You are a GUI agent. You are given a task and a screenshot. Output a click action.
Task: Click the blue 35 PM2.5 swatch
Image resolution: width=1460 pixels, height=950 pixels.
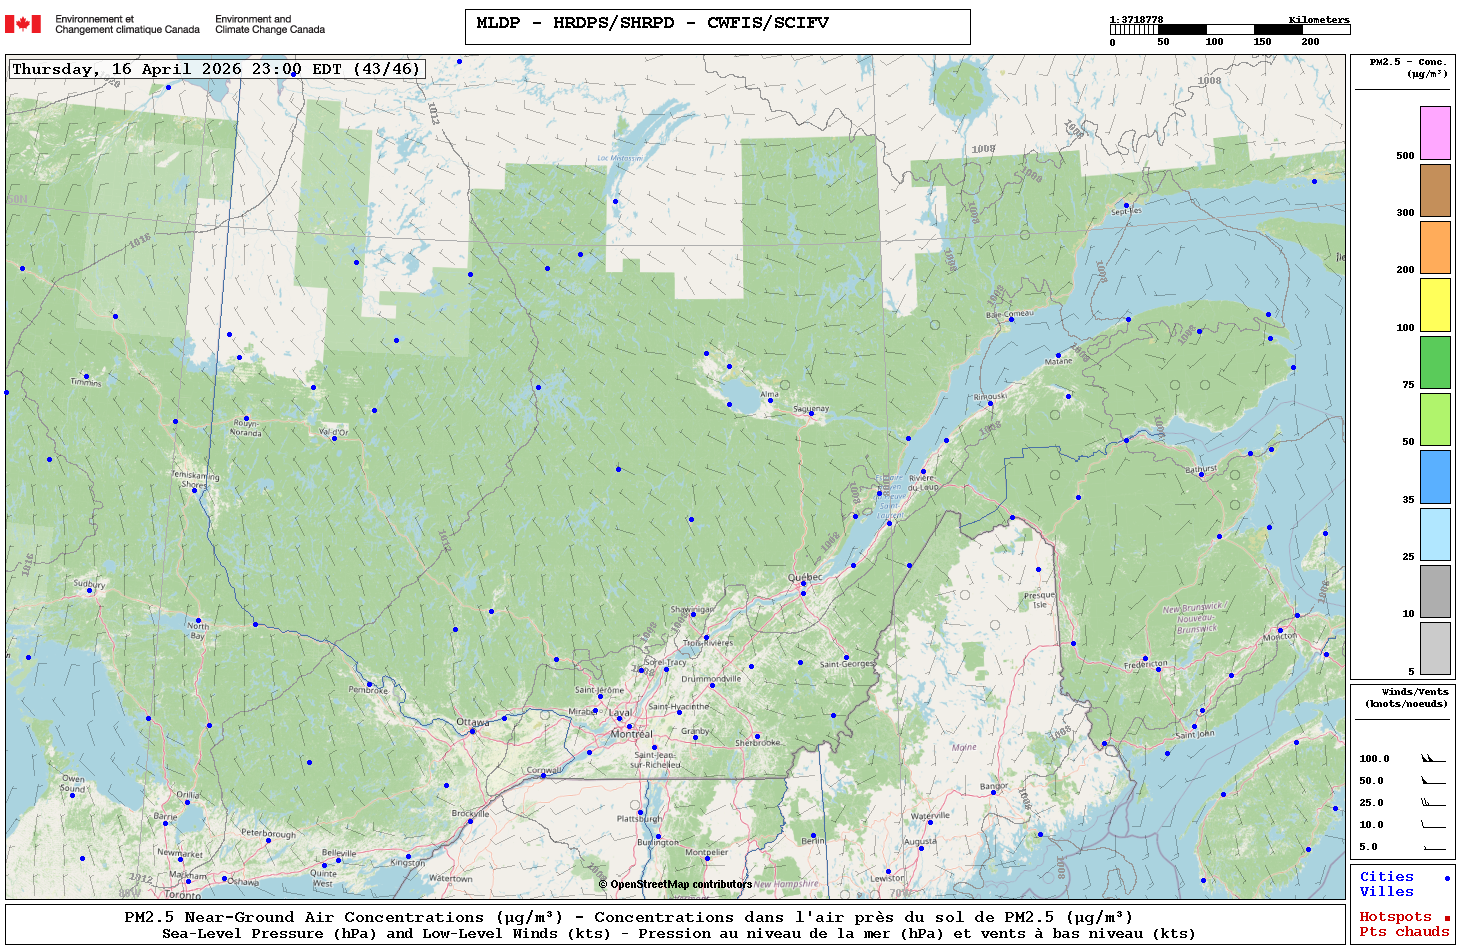click(x=1435, y=477)
